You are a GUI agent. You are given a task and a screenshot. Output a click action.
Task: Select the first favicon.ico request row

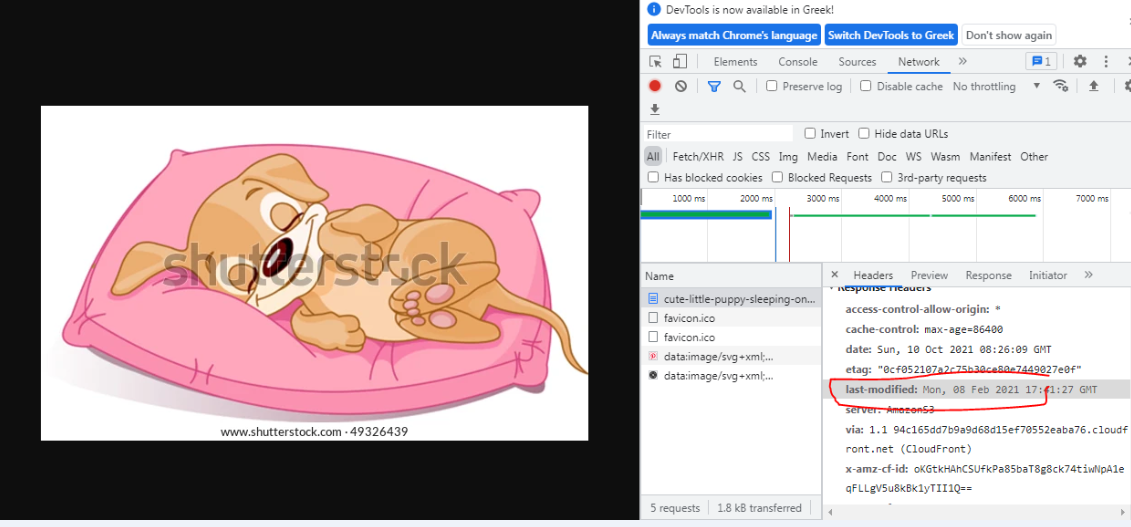pos(731,317)
